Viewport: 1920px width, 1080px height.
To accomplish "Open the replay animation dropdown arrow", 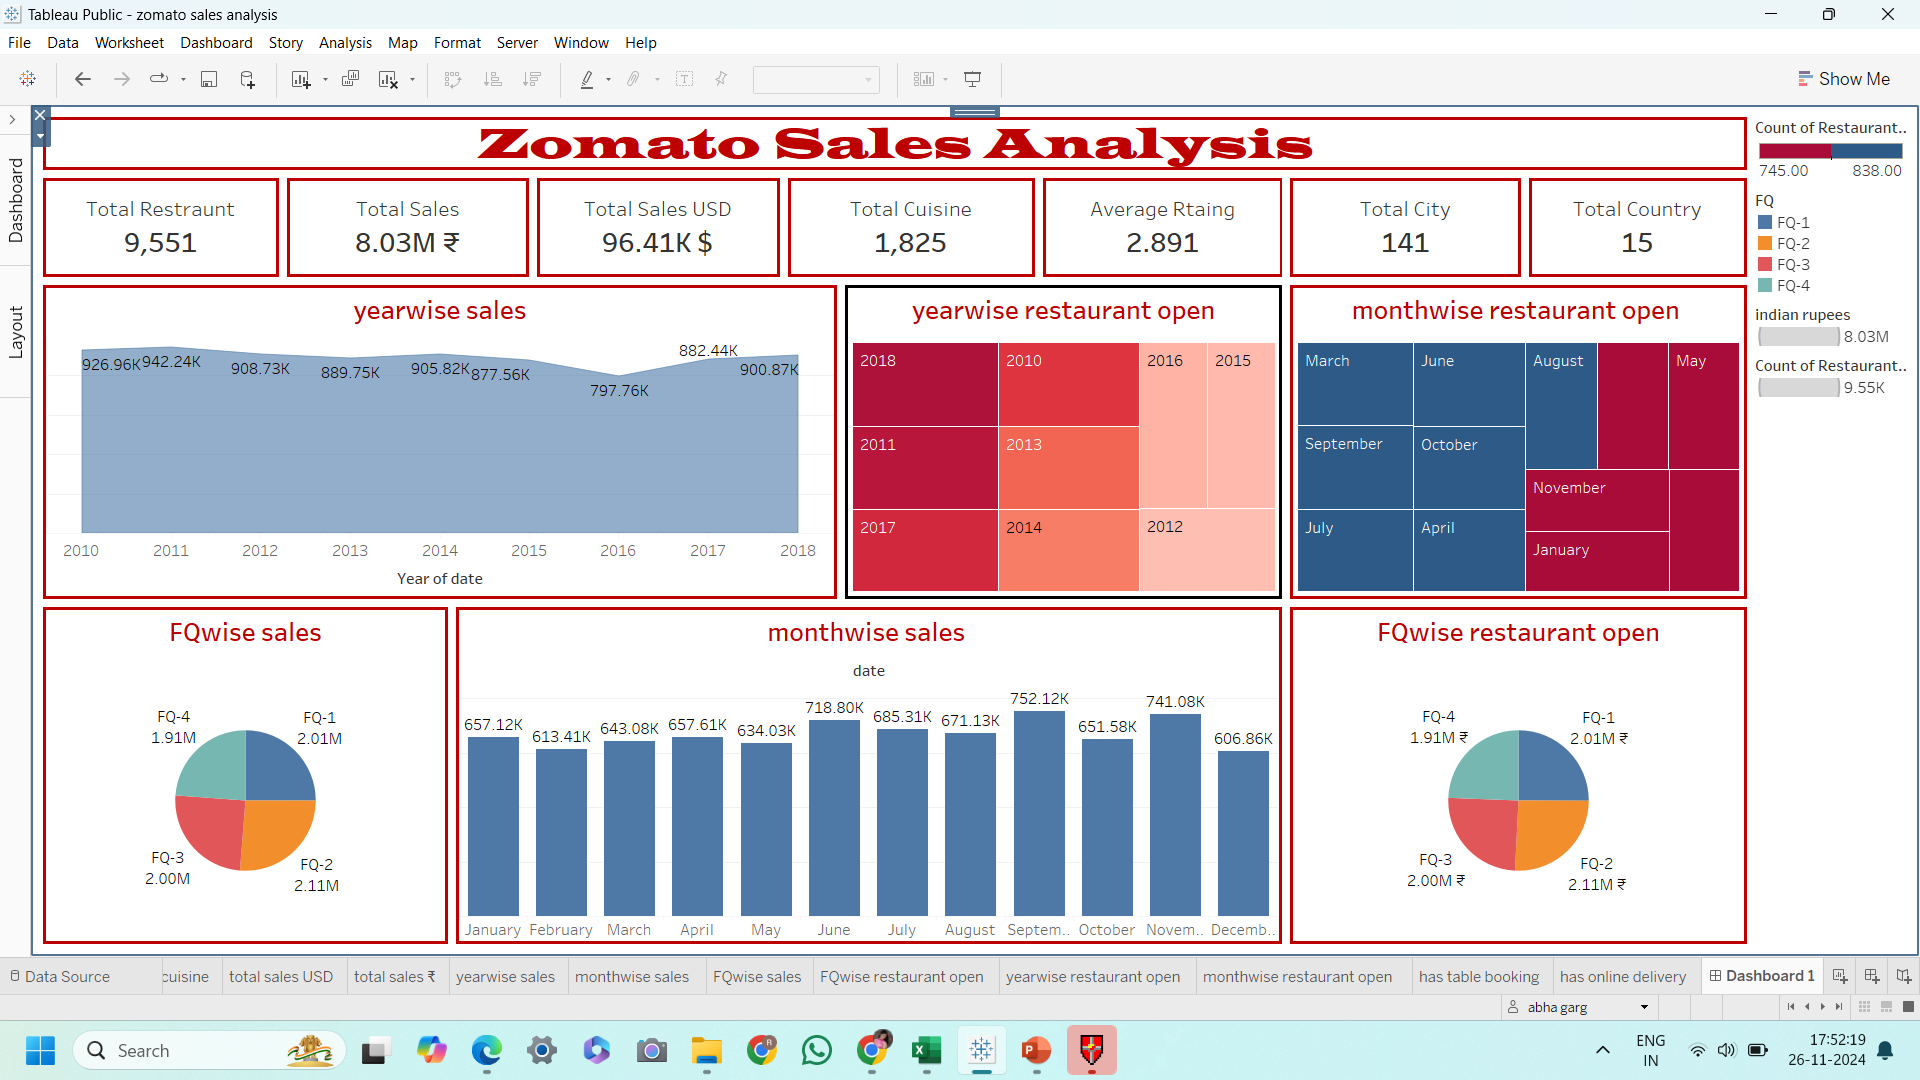I will pos(183,79).
